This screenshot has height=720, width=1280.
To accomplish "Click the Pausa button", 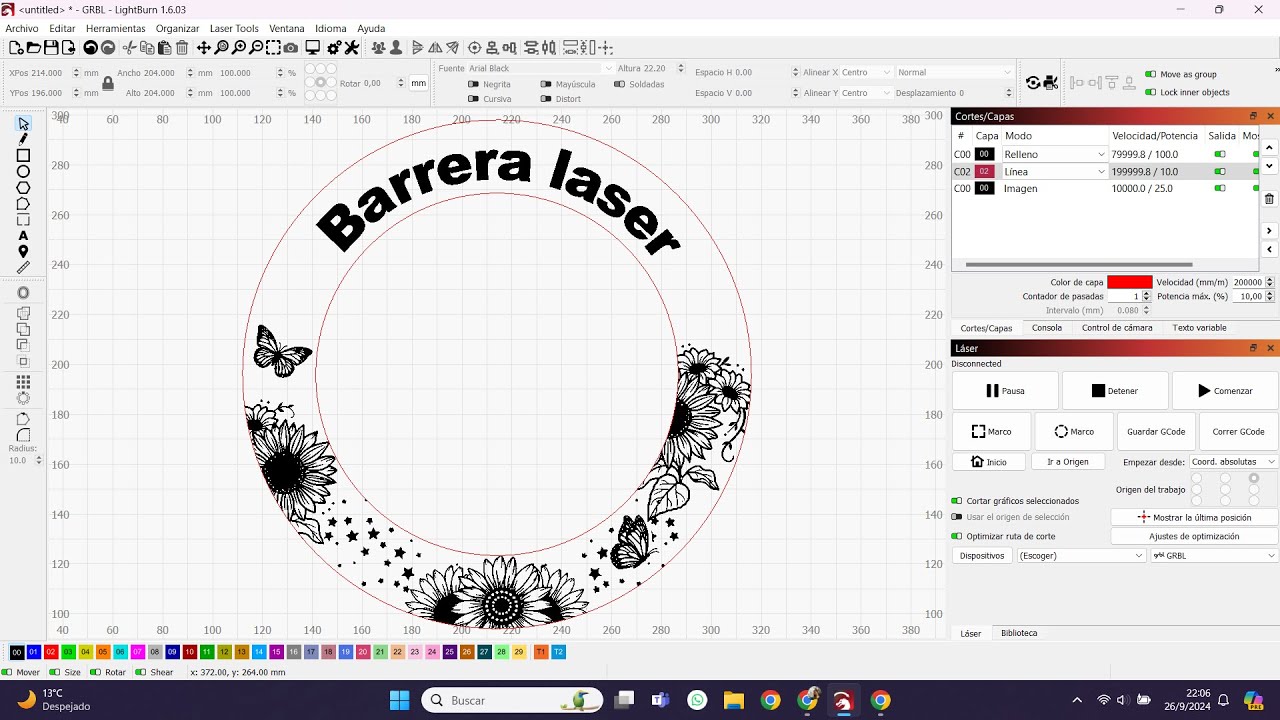I will click(x=1005, y=391).
